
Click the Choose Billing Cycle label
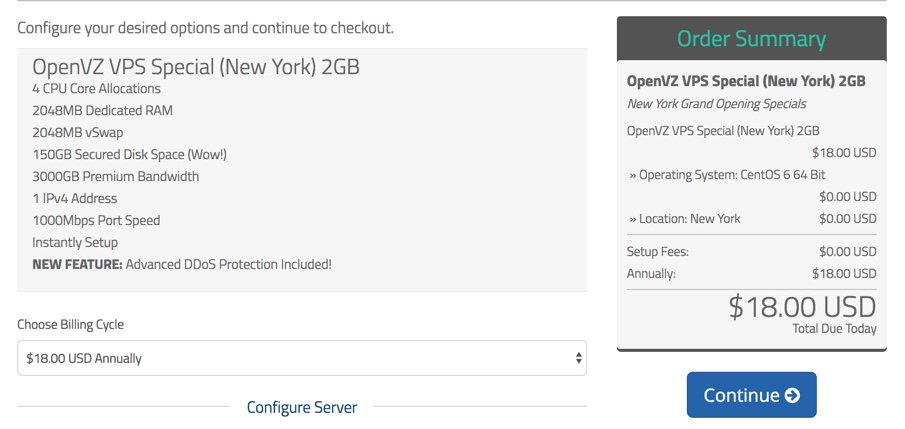[70, 324]
